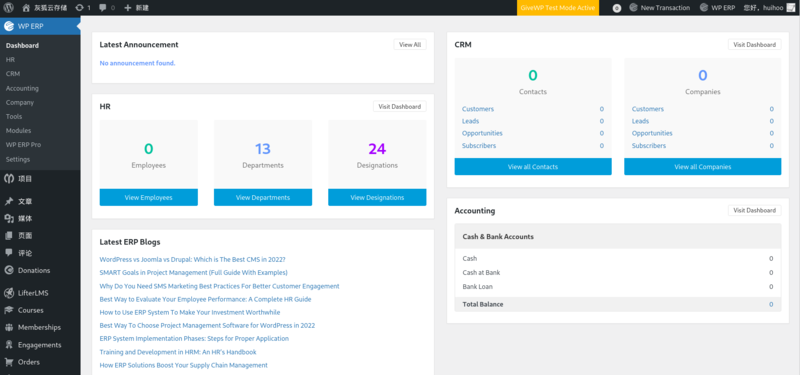This screenshot has height=375, width=800.
Task: Click View Designations button
Action: tap(377, 197)
